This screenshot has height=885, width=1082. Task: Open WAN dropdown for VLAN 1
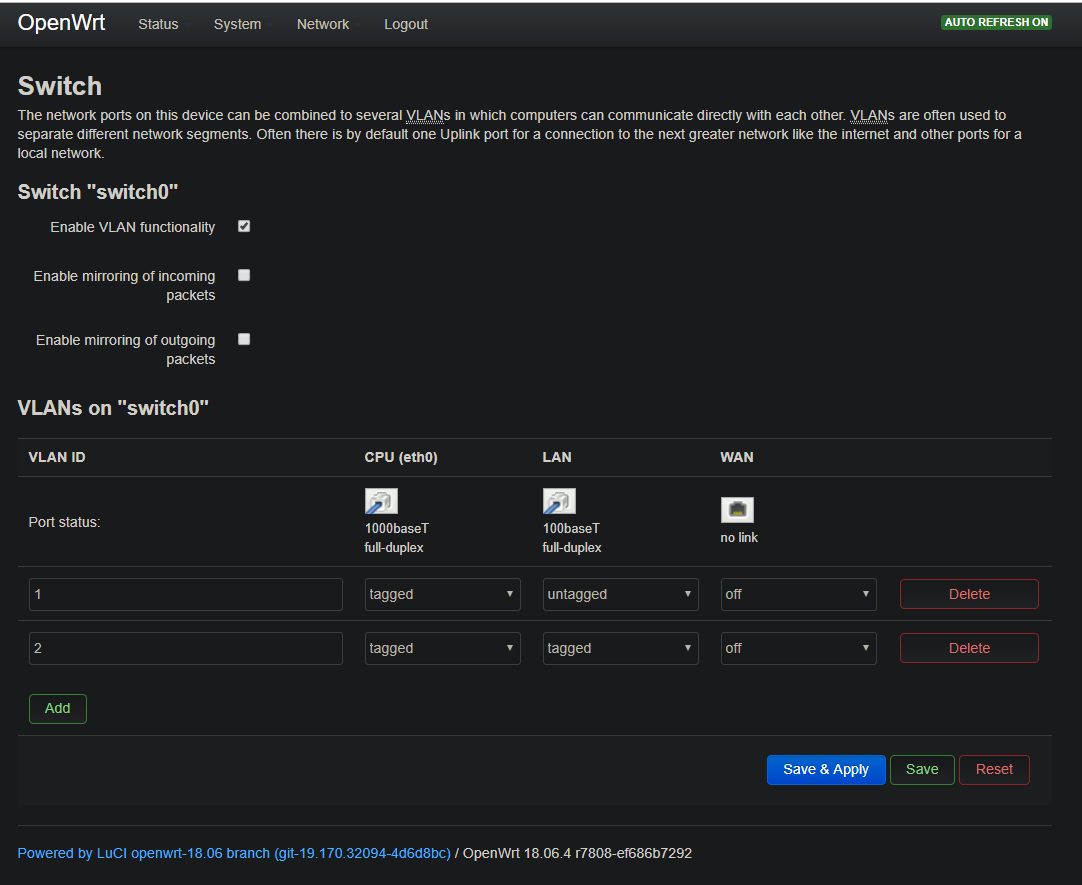[x=798, y=594]
